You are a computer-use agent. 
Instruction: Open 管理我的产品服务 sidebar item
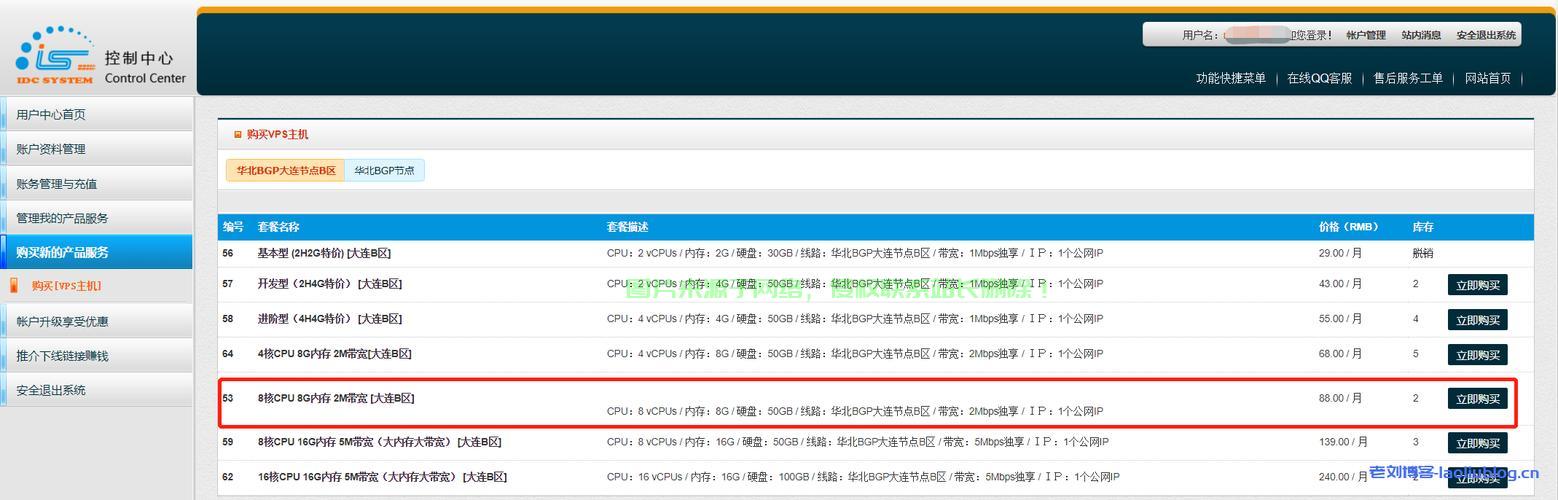pos(96,218)
